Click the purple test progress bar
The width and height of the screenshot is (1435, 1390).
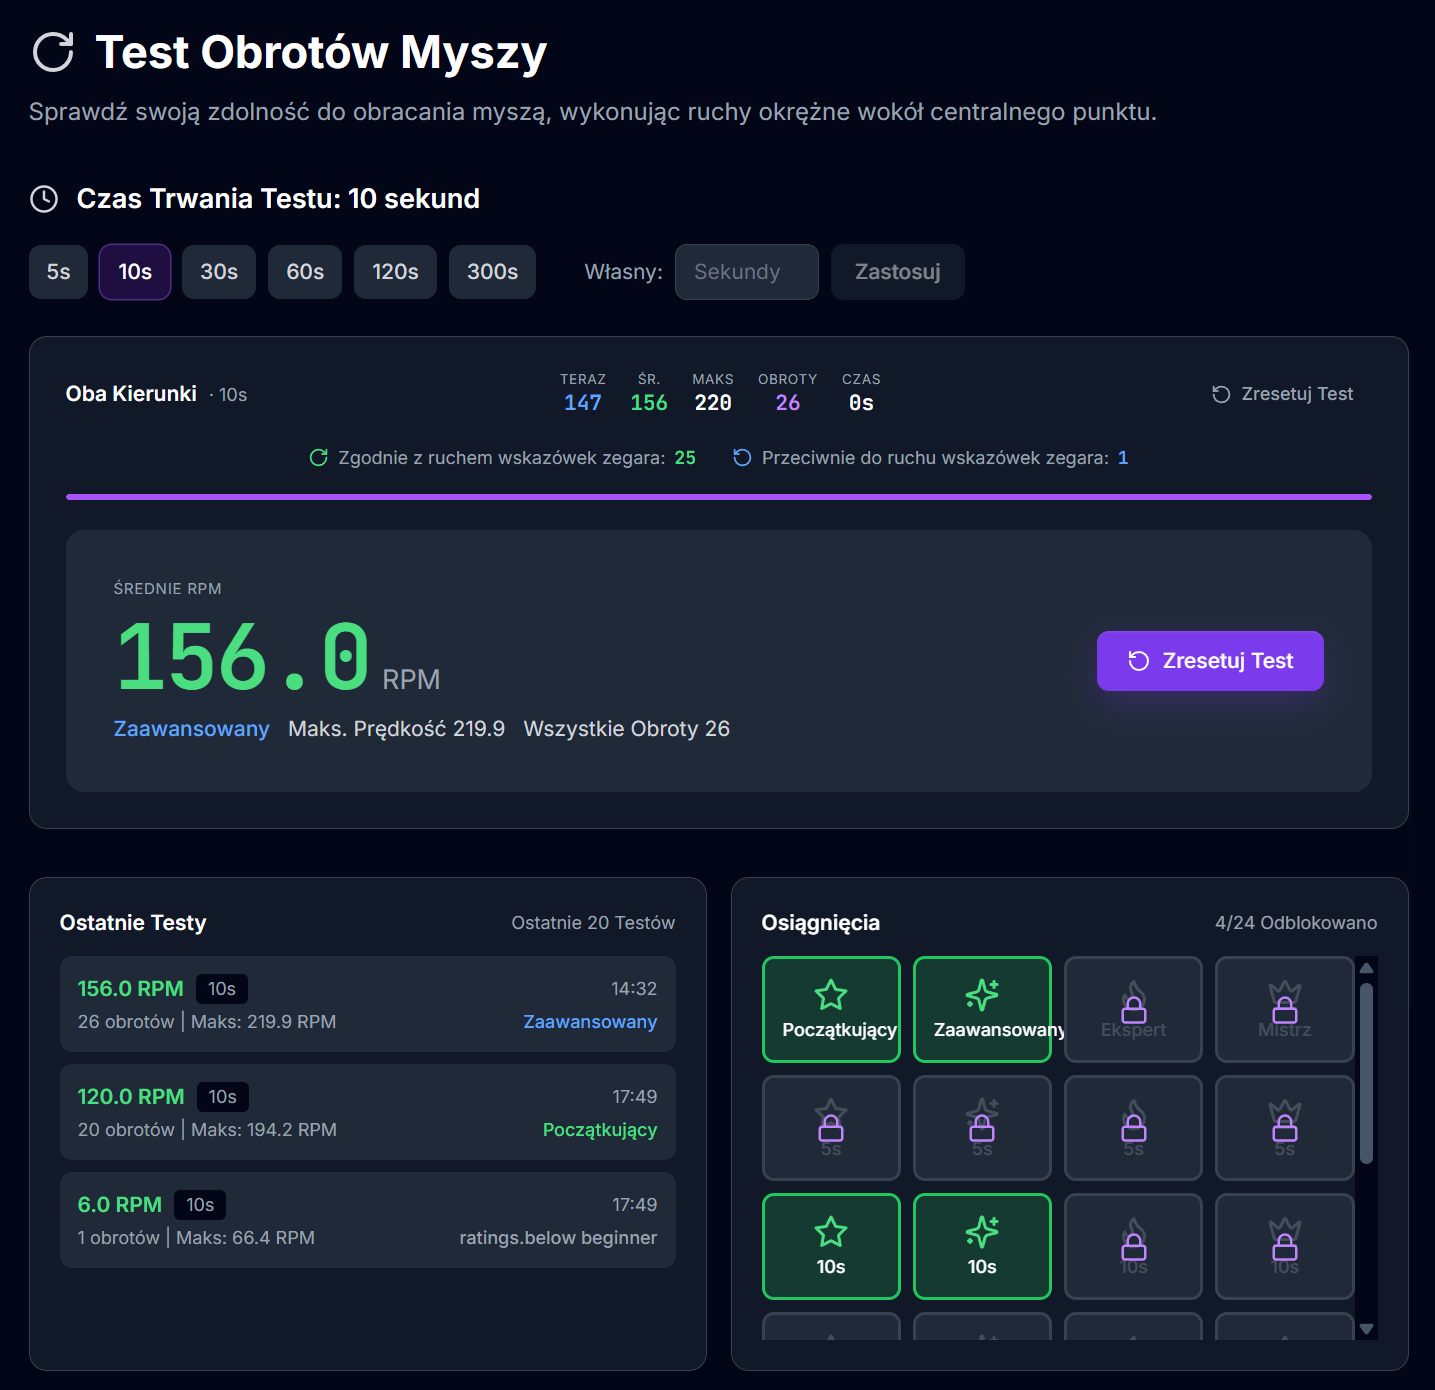click(x=719, y=496)
